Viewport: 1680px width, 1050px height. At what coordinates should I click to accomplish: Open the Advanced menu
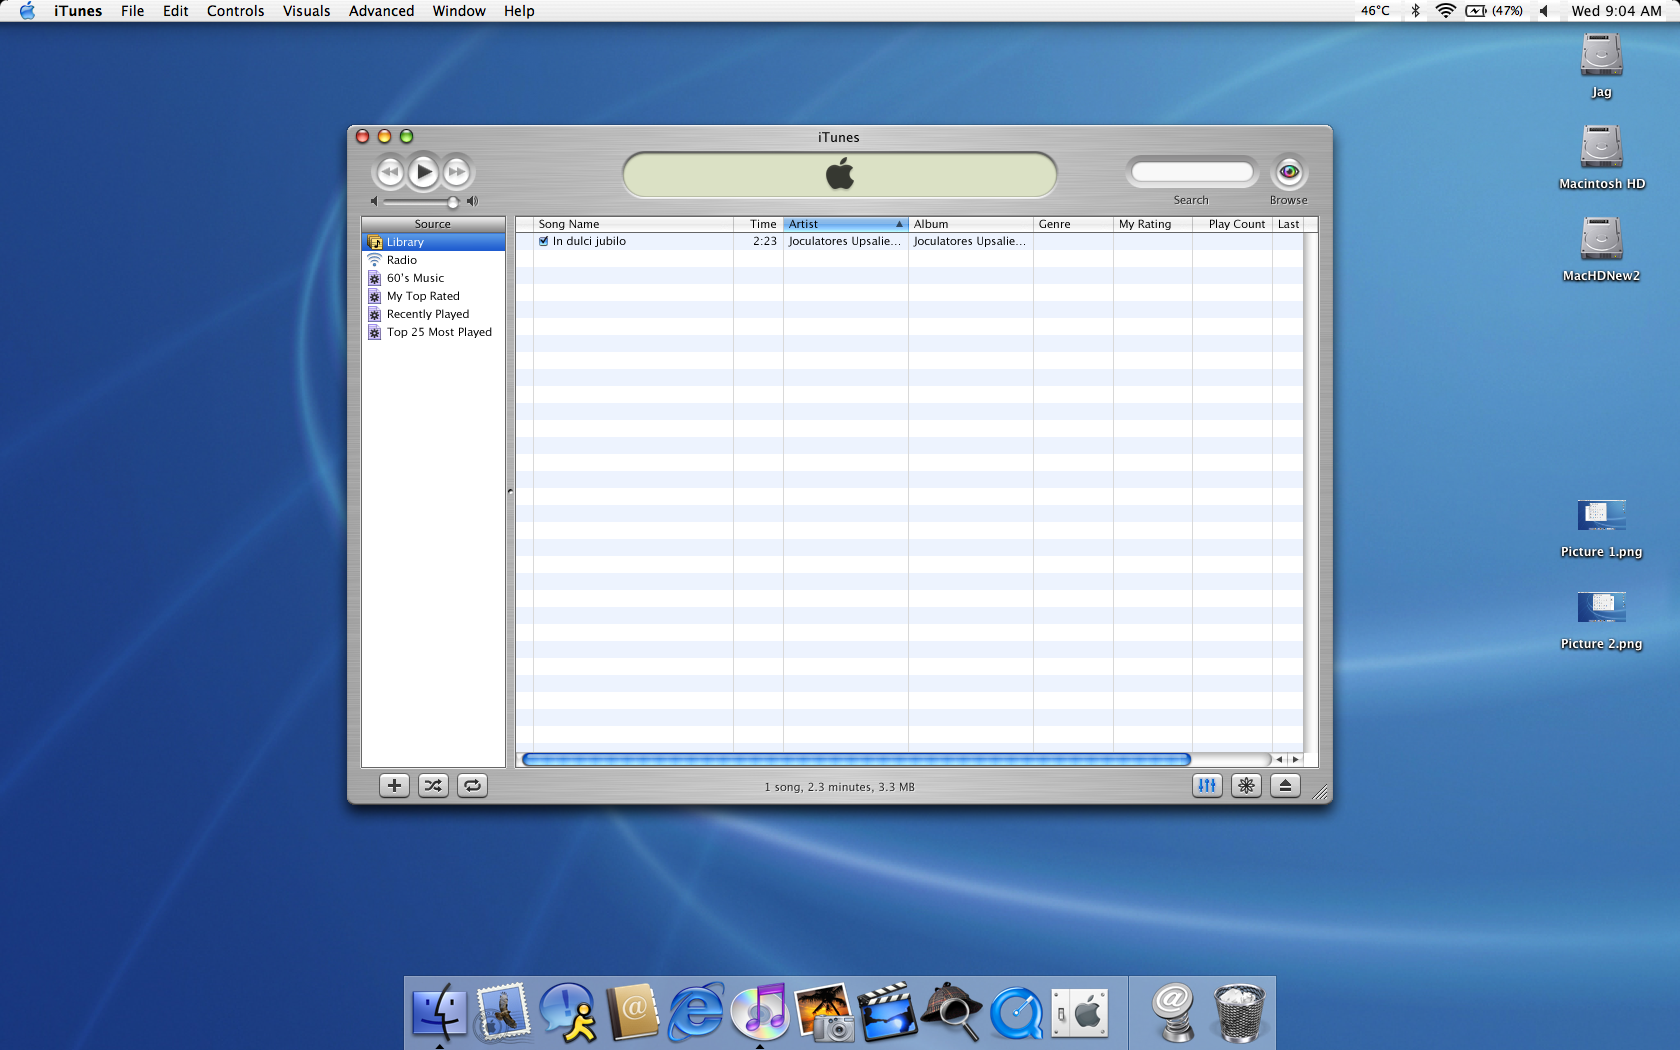click(x=382, y=11)
